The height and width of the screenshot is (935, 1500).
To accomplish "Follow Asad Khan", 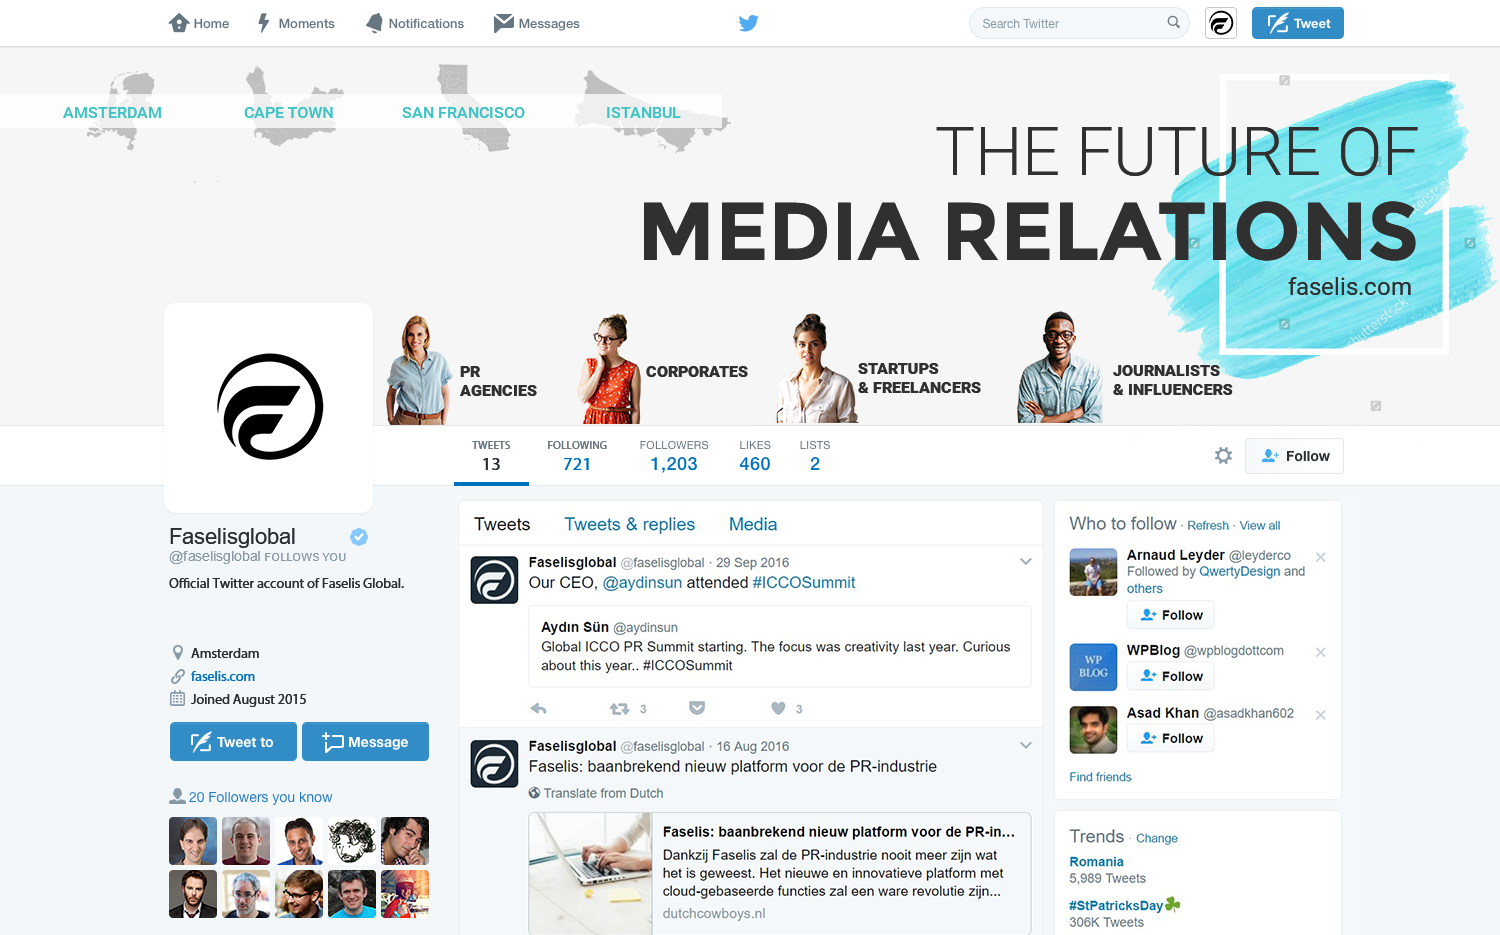I will click(1171, 738).
